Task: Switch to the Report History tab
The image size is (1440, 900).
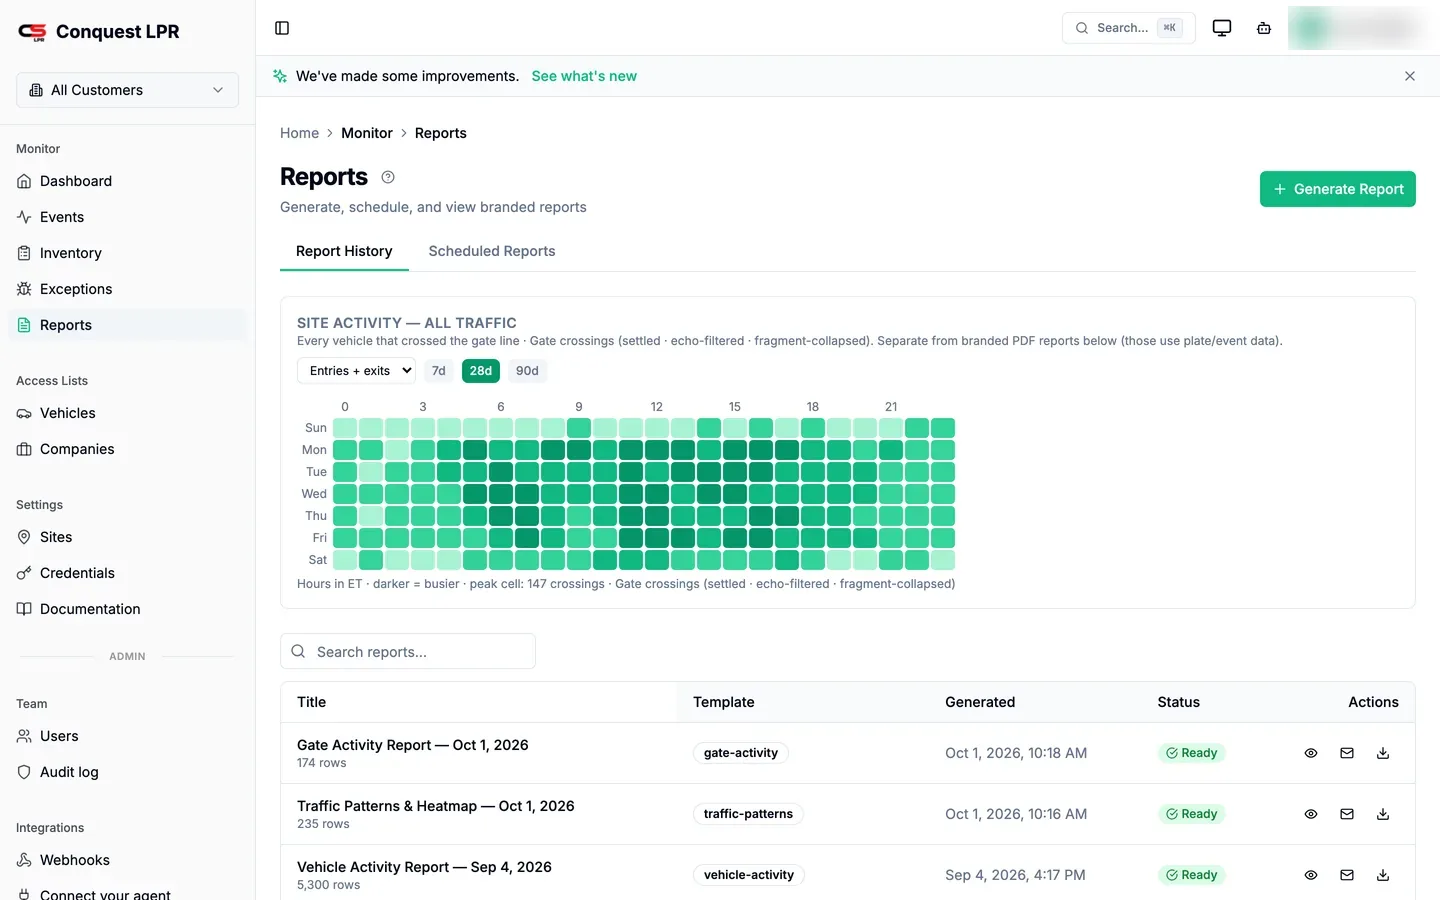Action: (x=344, y=251)
